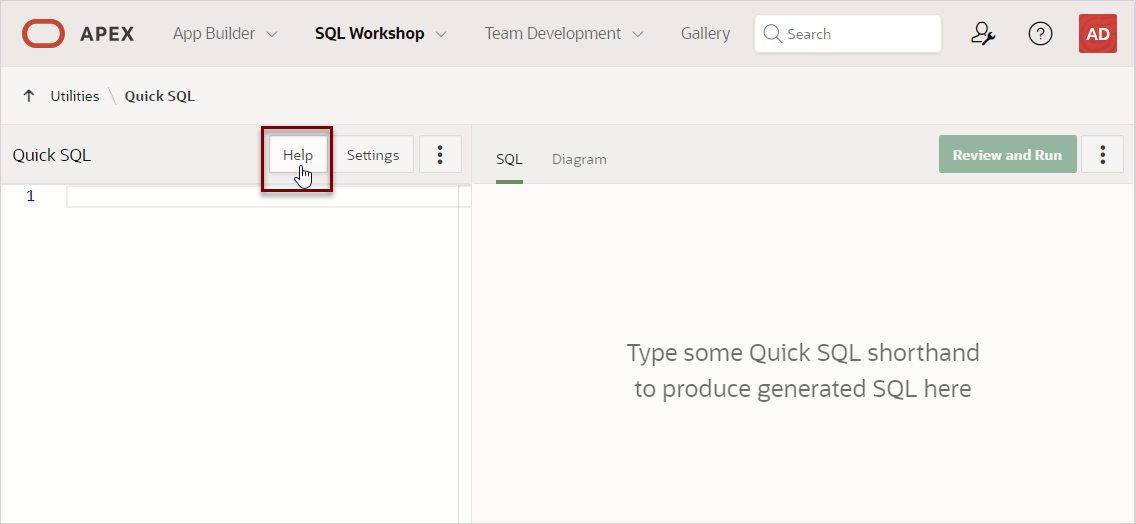Open Quick SQL Settings
This screenshot has width=1136, height=524.
(372, 154)
